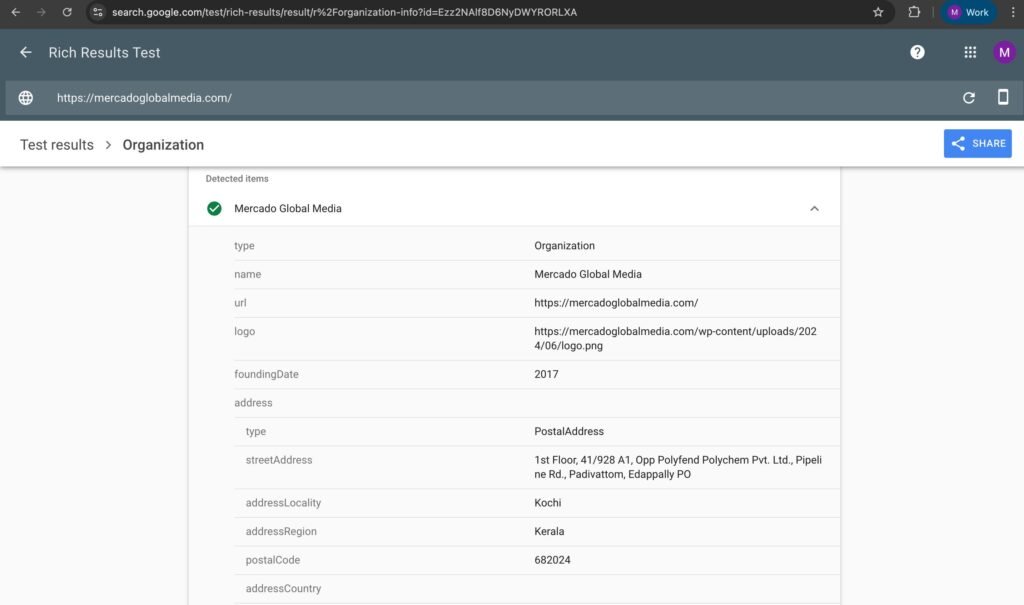Click the Detected items heading
The width and height of the screenshot is (1024, 605).
(237, 178)
